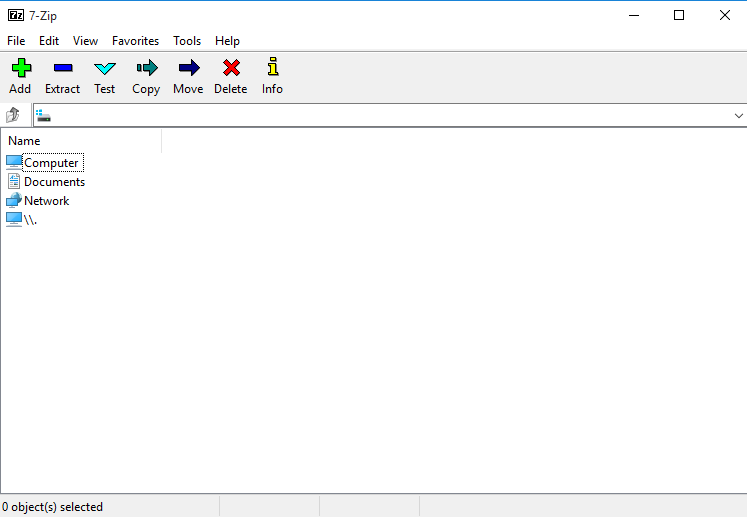Click the '0 object(s) selected' status text
Image resolution: width=747 pixels, height=517 pixels.
coord(52,507)
